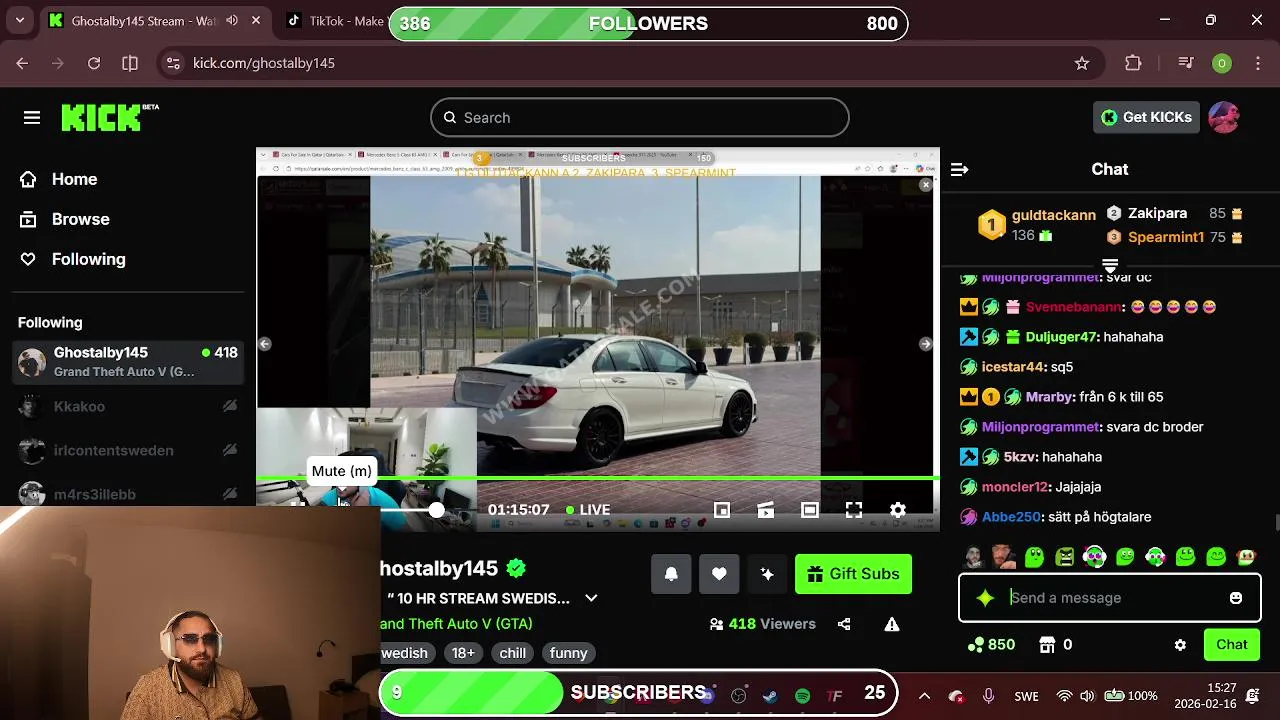Enter fullscreen on the video player
Image resolution: width=1280 pixels, height=720 pixels.
point(854,510)
